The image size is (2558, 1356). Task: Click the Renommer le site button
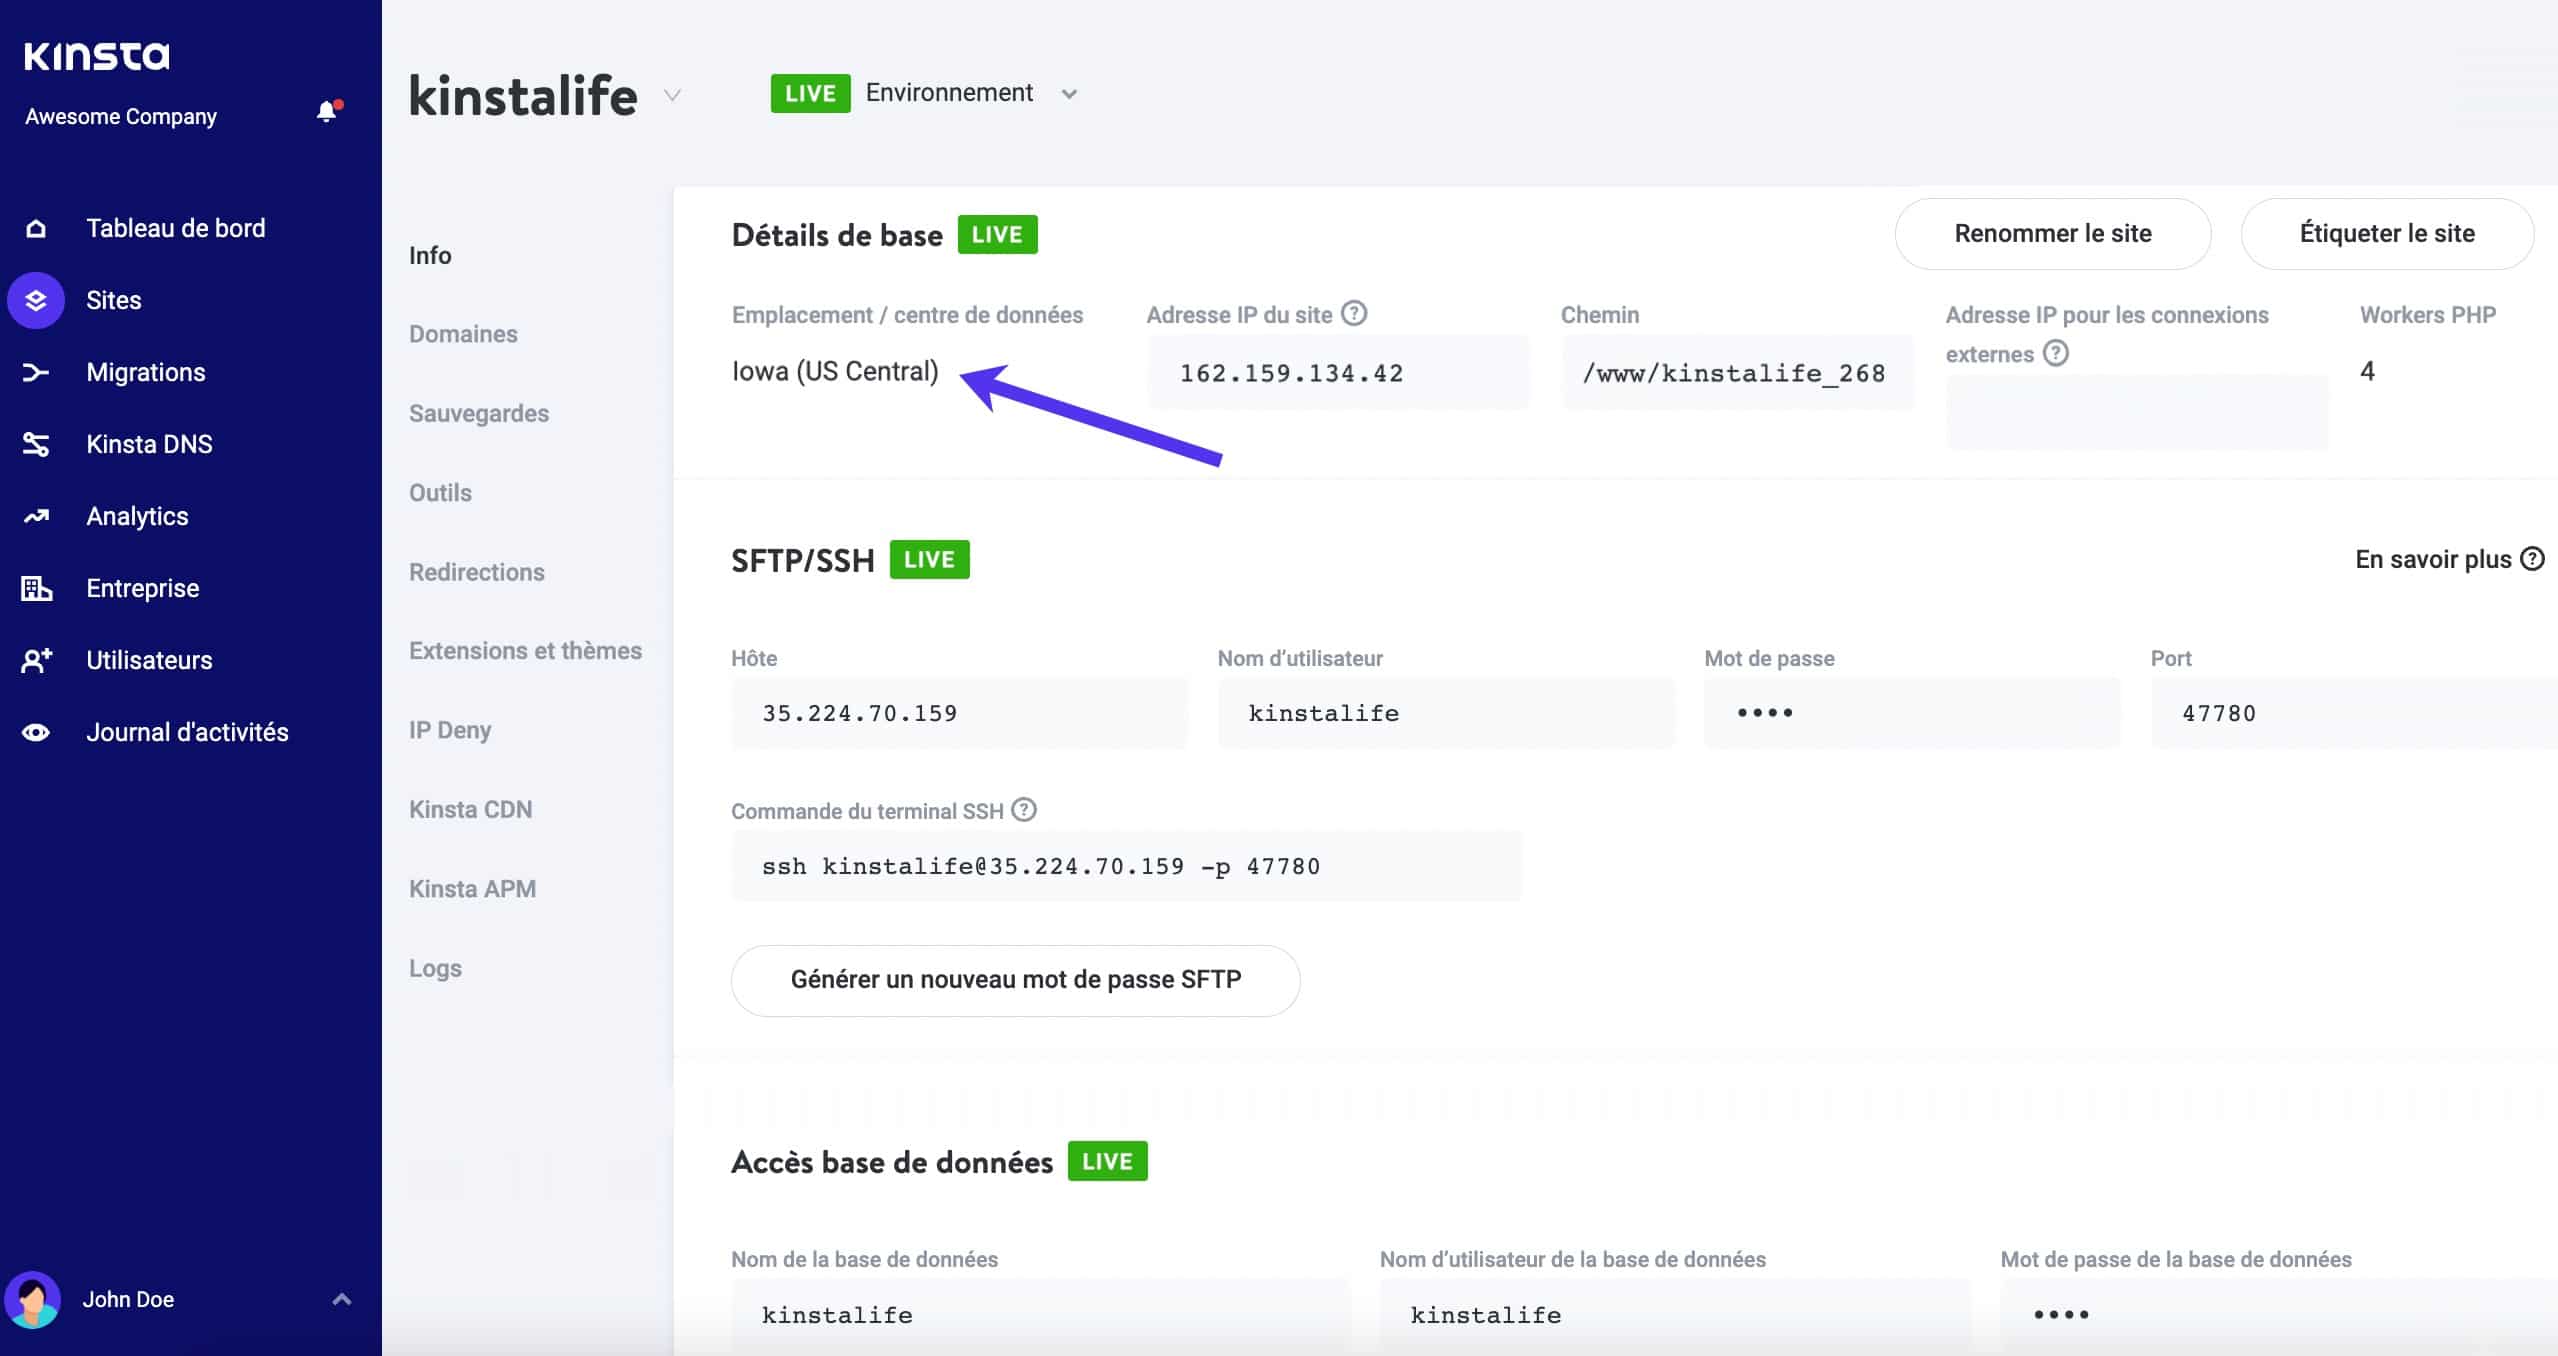click(x=2053, y=233)
